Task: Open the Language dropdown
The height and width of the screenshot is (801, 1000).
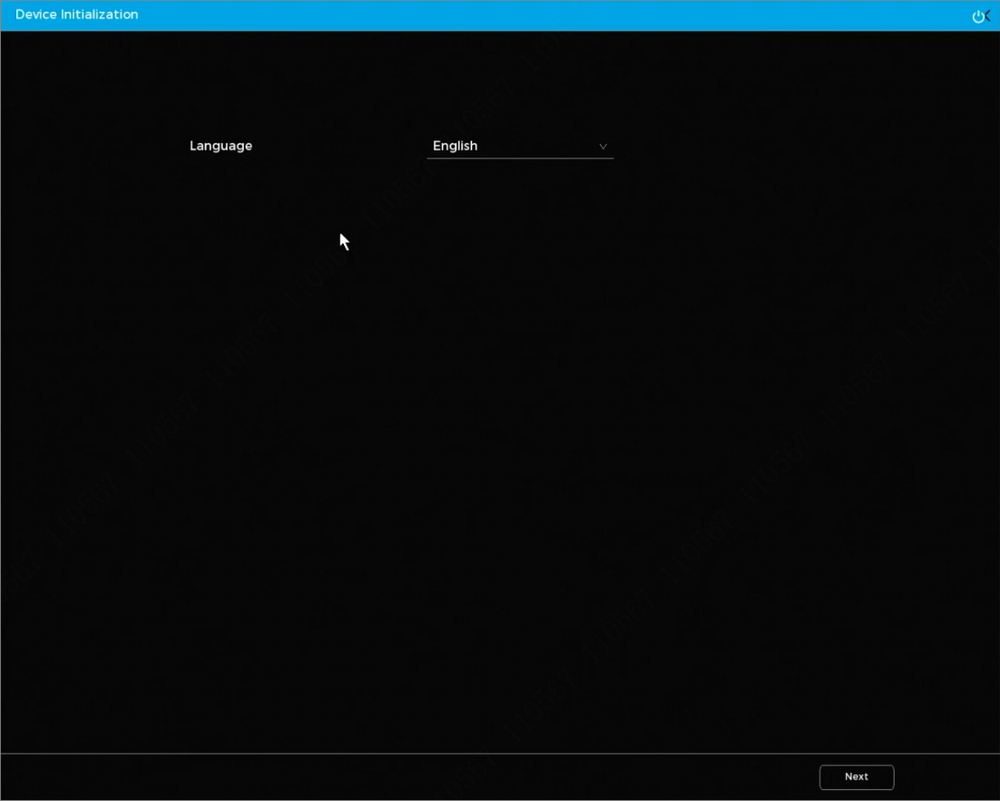Action: click(x=520, y=146)
